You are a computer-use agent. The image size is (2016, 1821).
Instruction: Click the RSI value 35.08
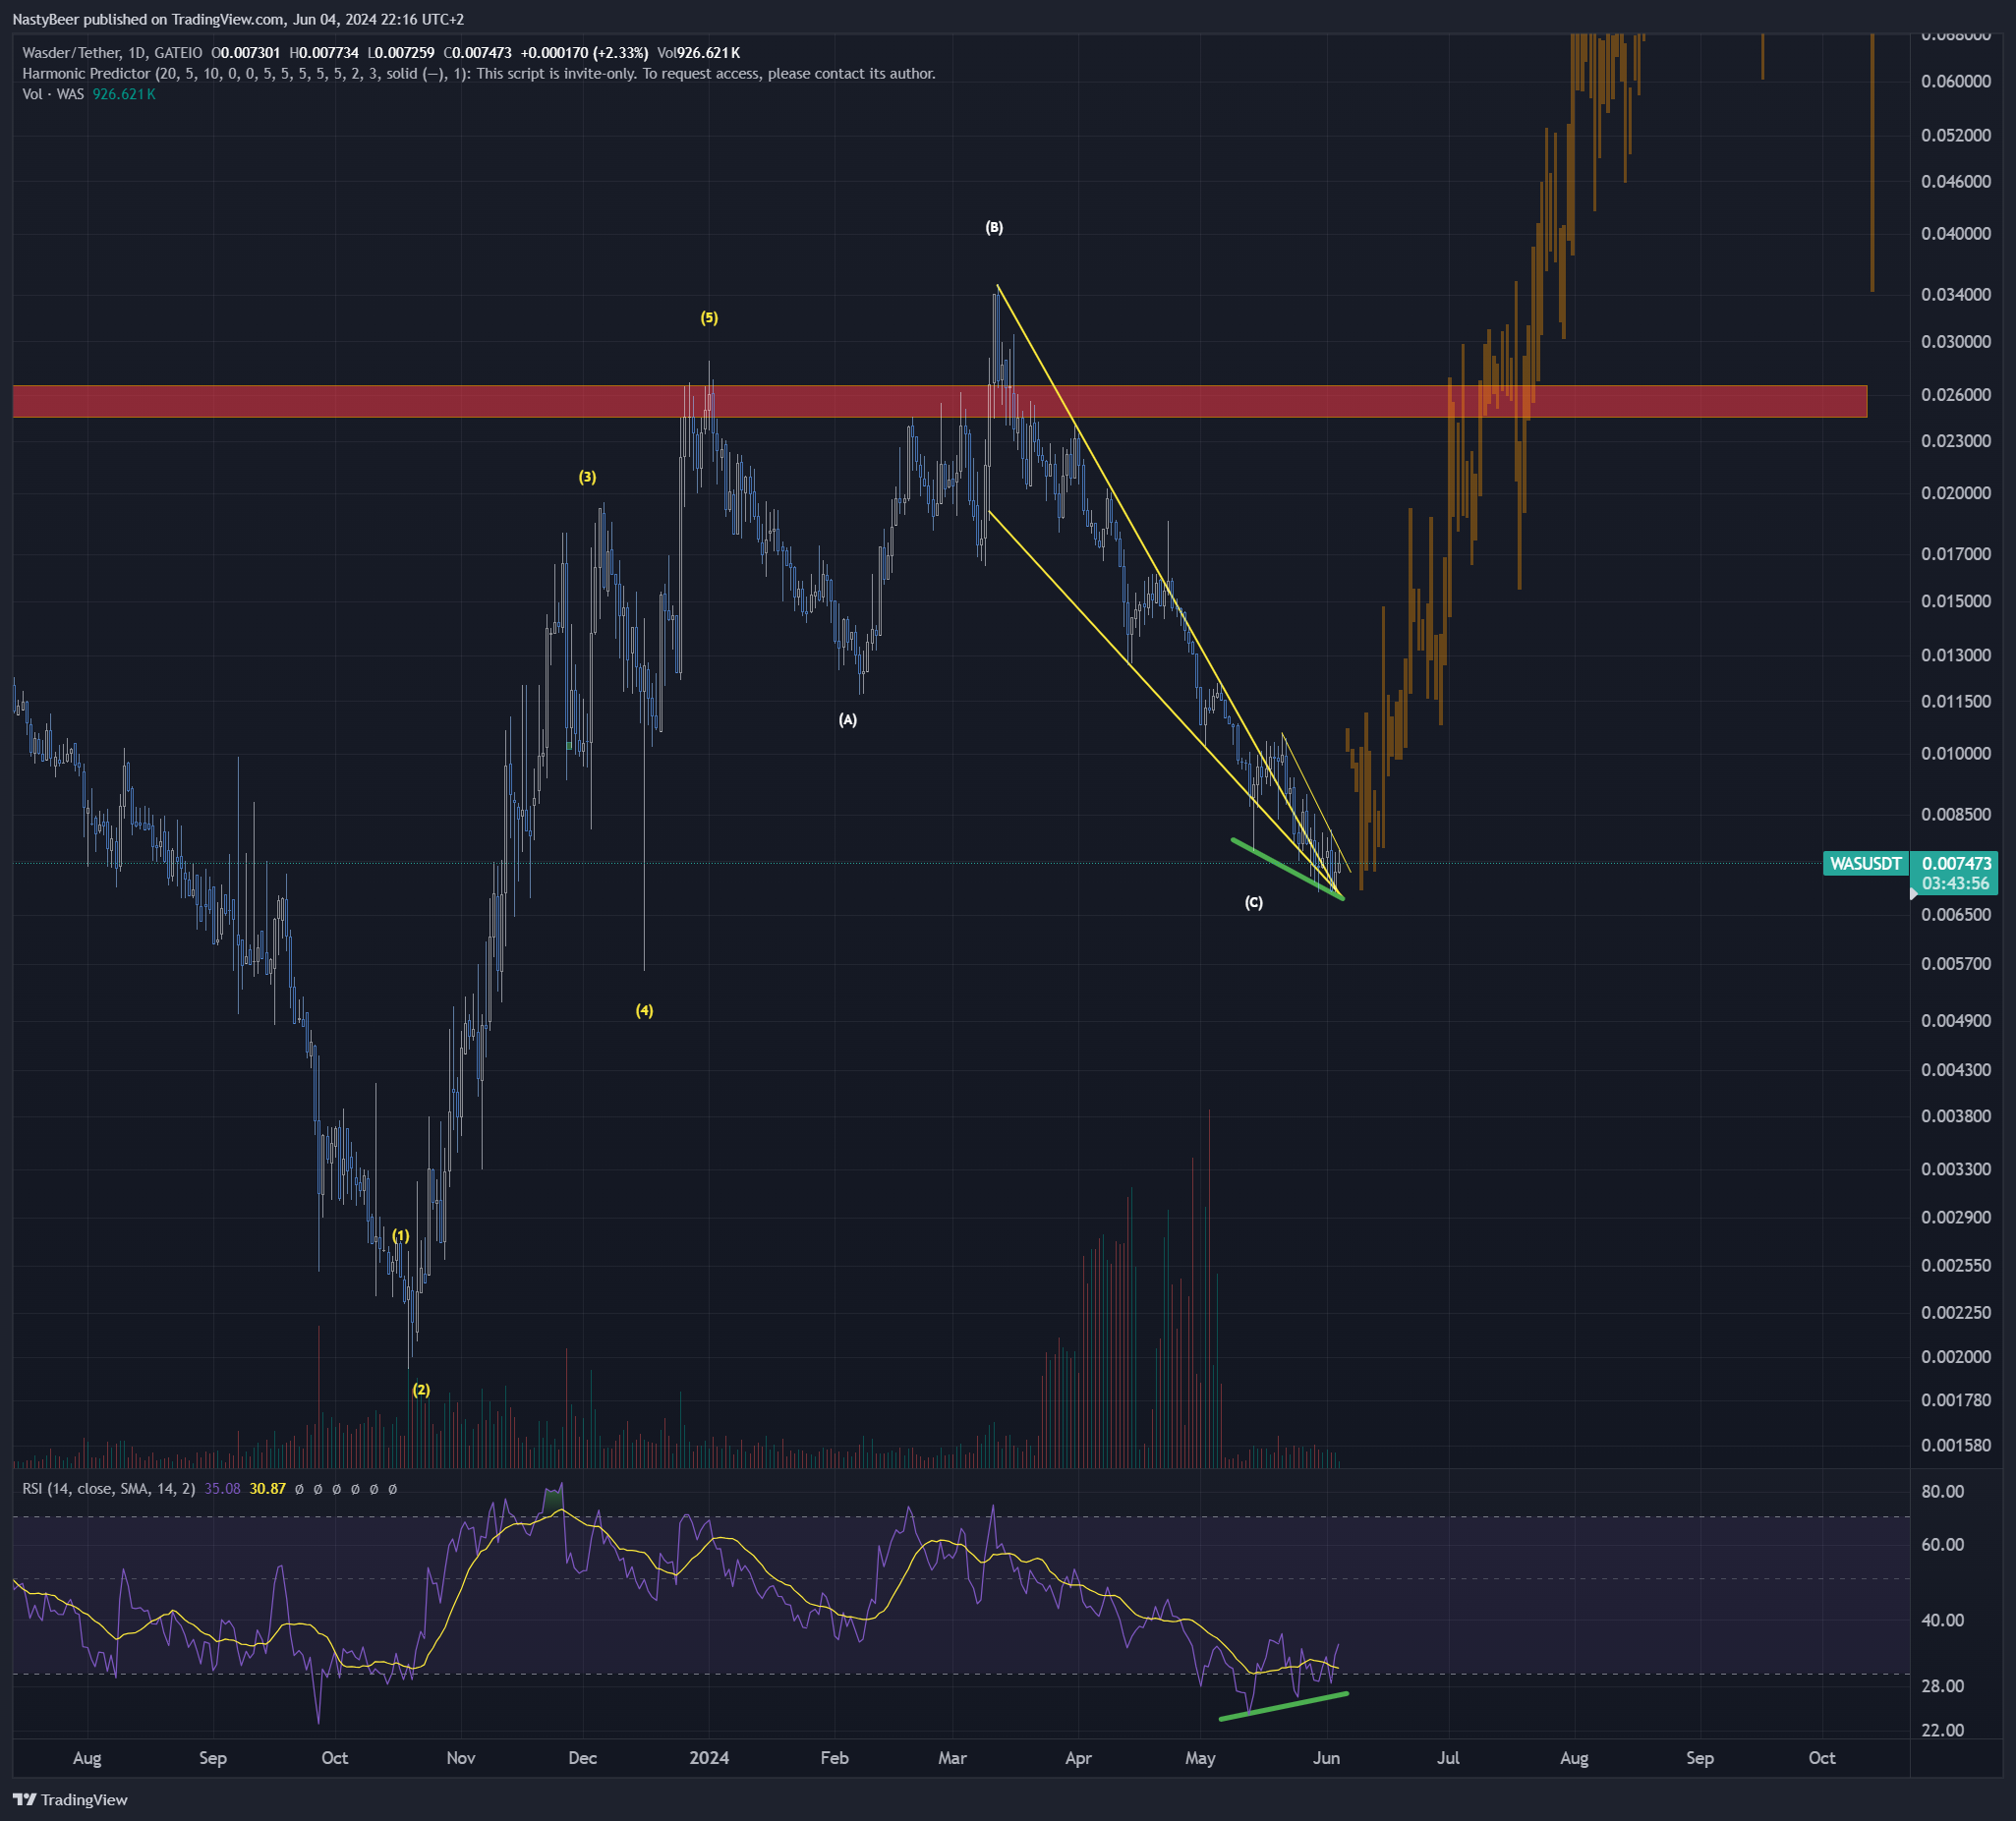(222, 1488)
